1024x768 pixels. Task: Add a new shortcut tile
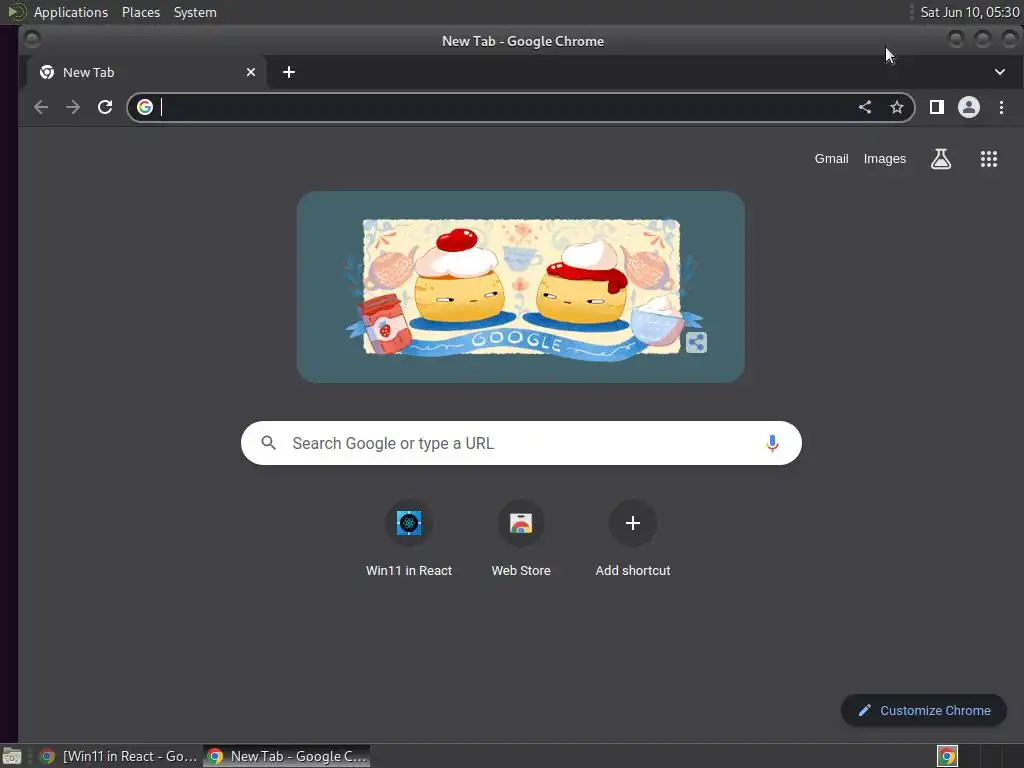tap(632, 539)
